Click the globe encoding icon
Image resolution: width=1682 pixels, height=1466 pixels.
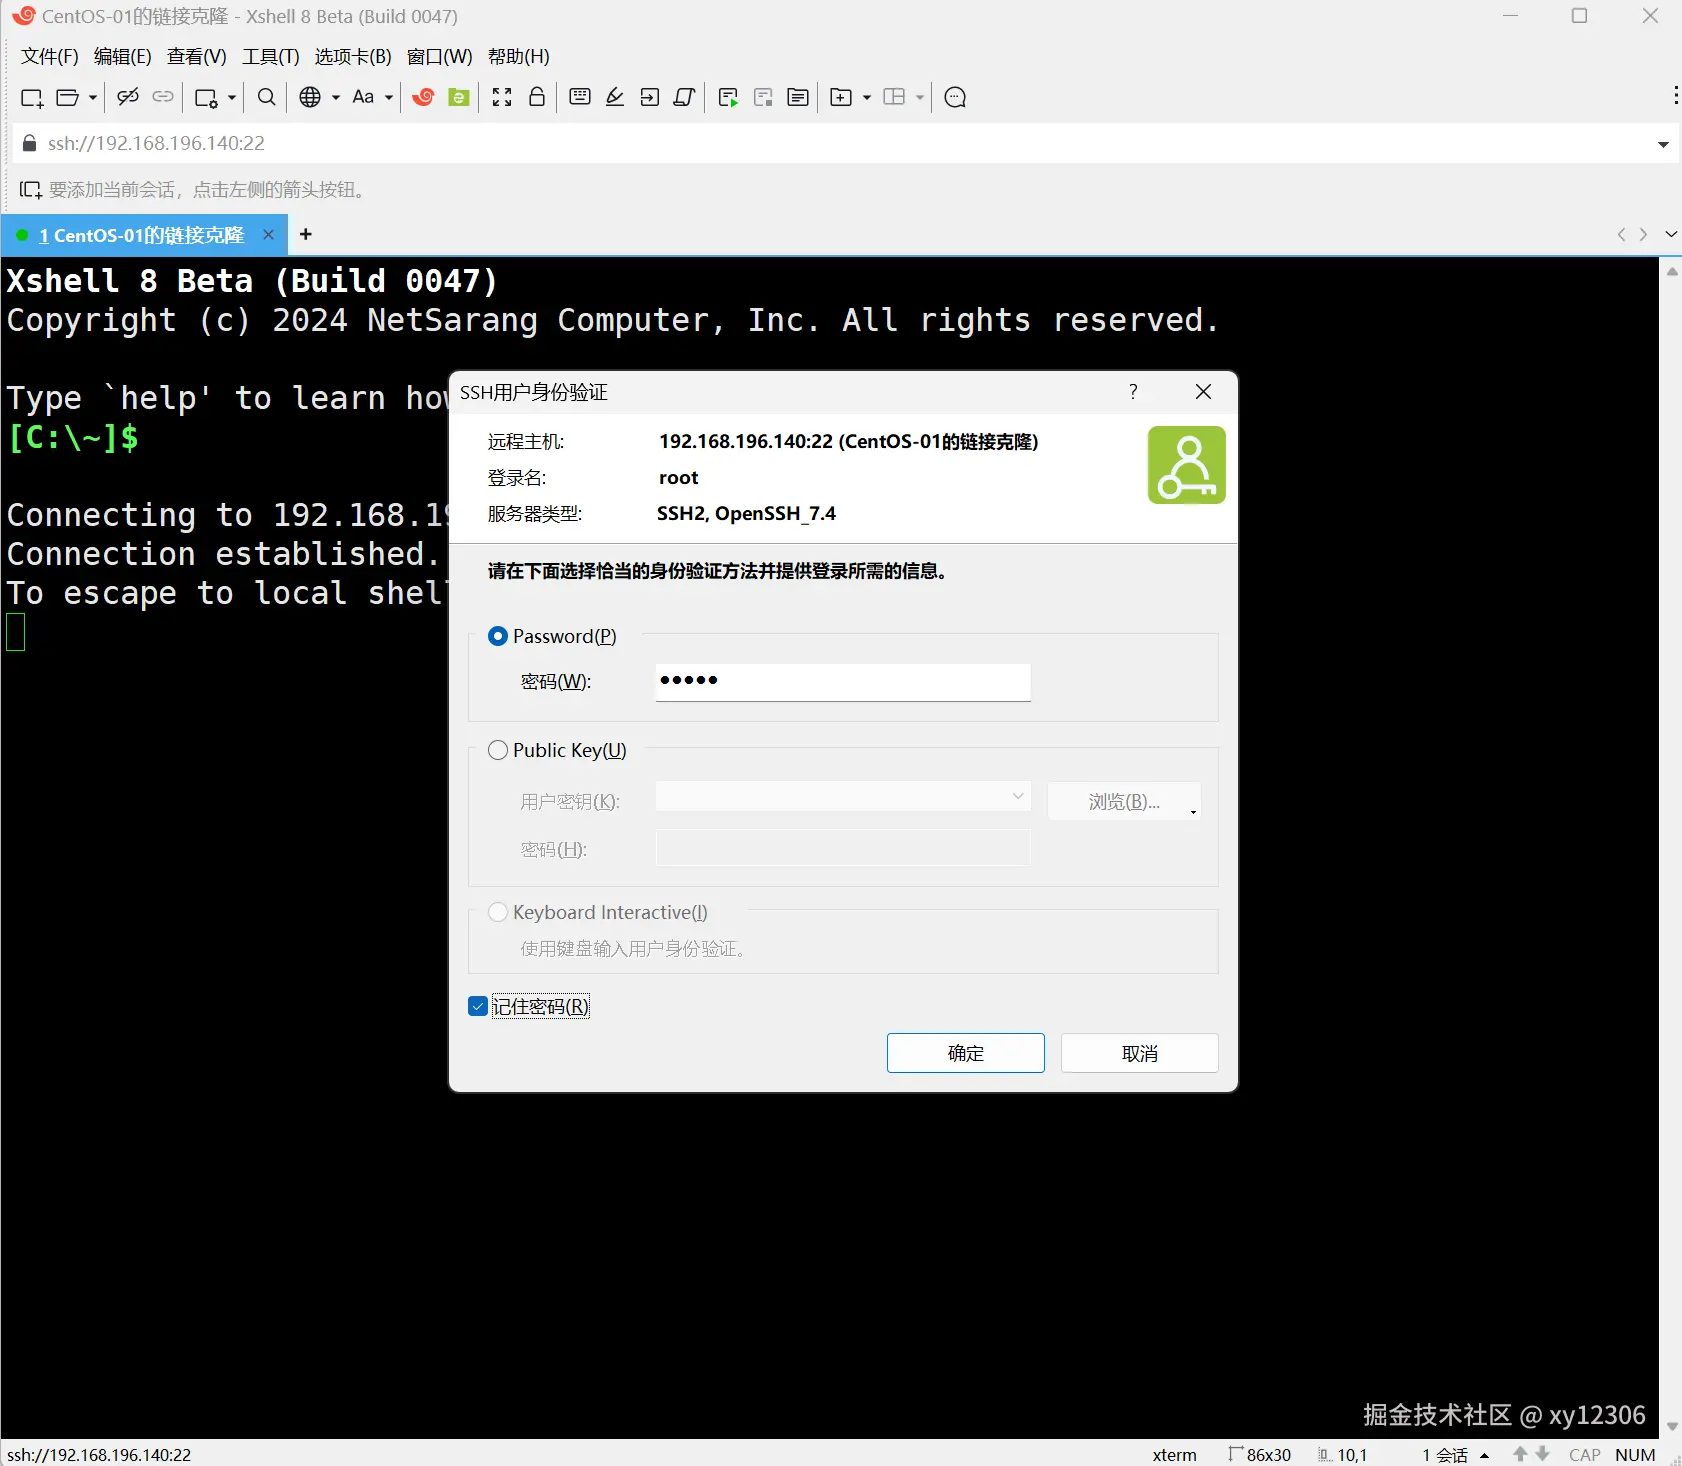coord(310,97)
